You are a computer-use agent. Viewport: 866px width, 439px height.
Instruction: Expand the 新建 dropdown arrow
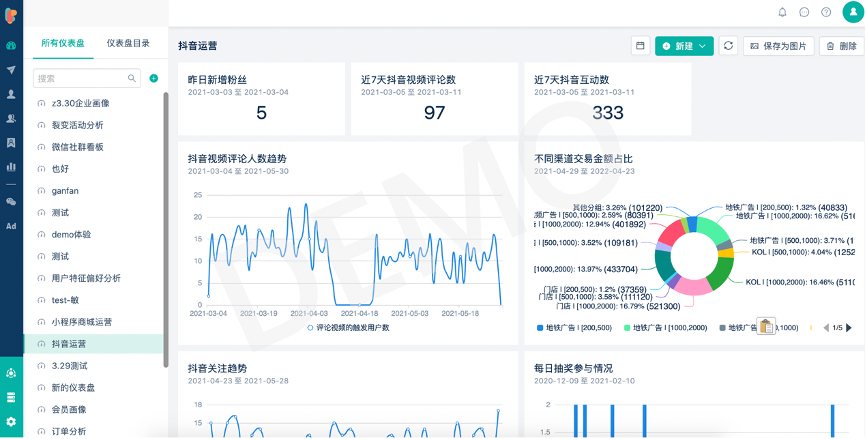(x=702, y=46)
